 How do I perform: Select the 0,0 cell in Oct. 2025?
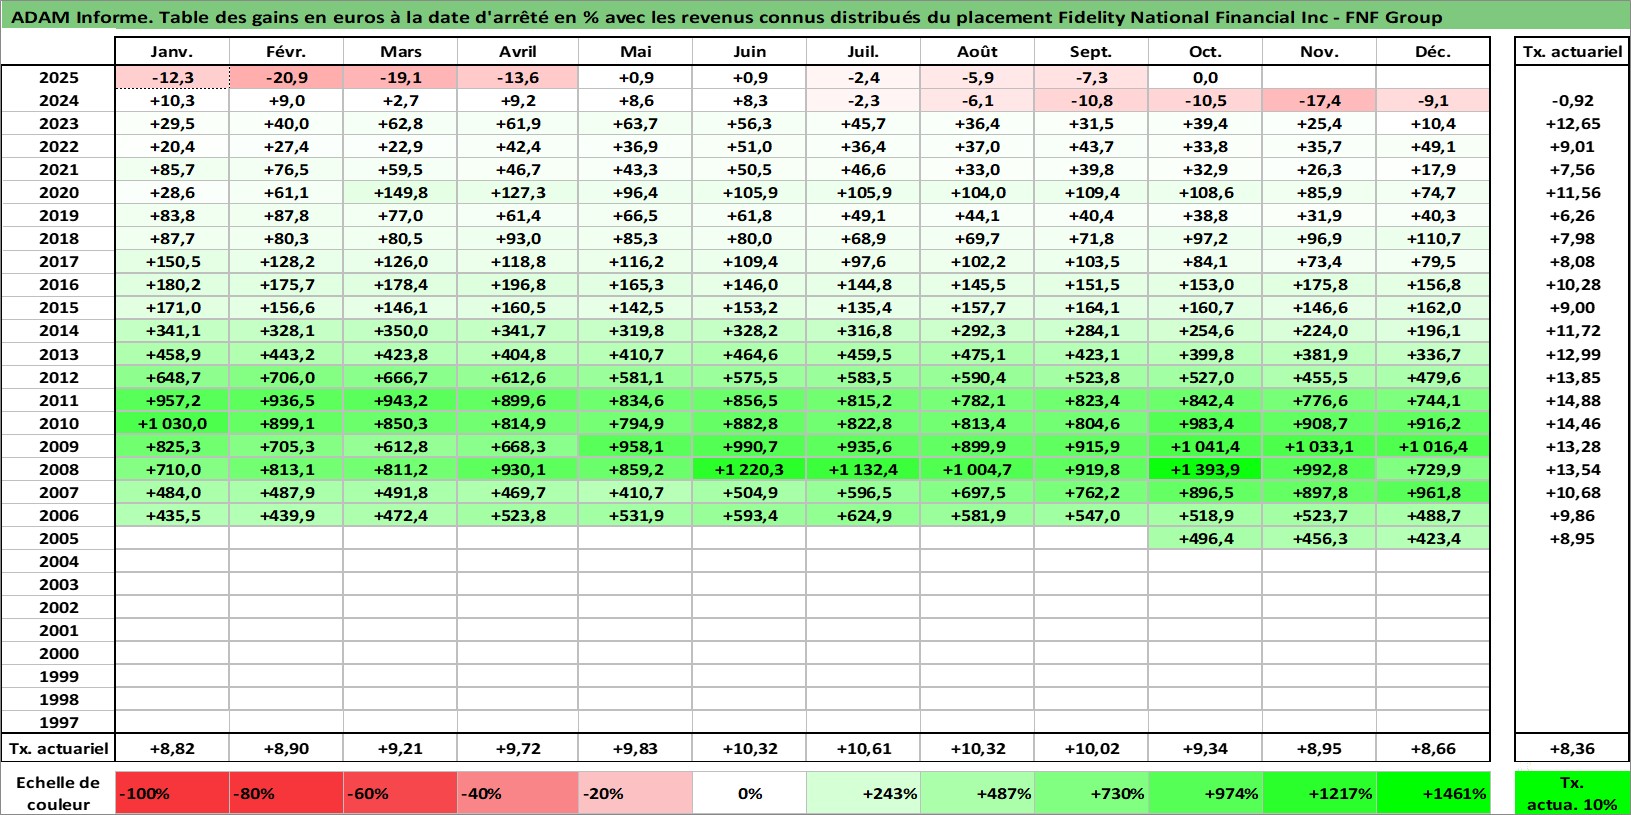pos(1205,77)
